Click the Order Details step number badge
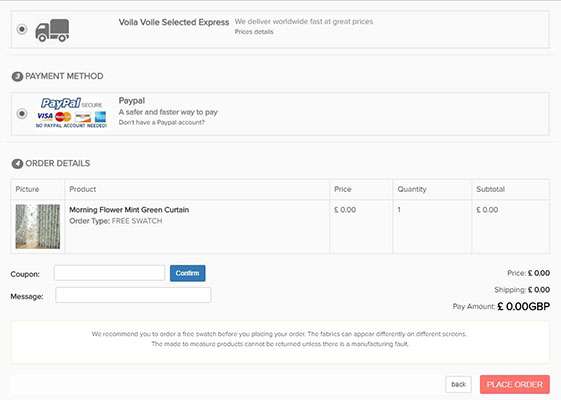The image size is (561, 400). (17, 164)
